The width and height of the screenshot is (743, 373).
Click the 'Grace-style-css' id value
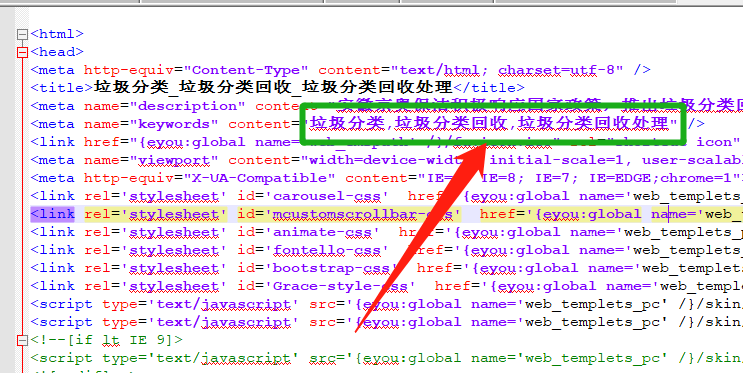[x=340, y=286]
